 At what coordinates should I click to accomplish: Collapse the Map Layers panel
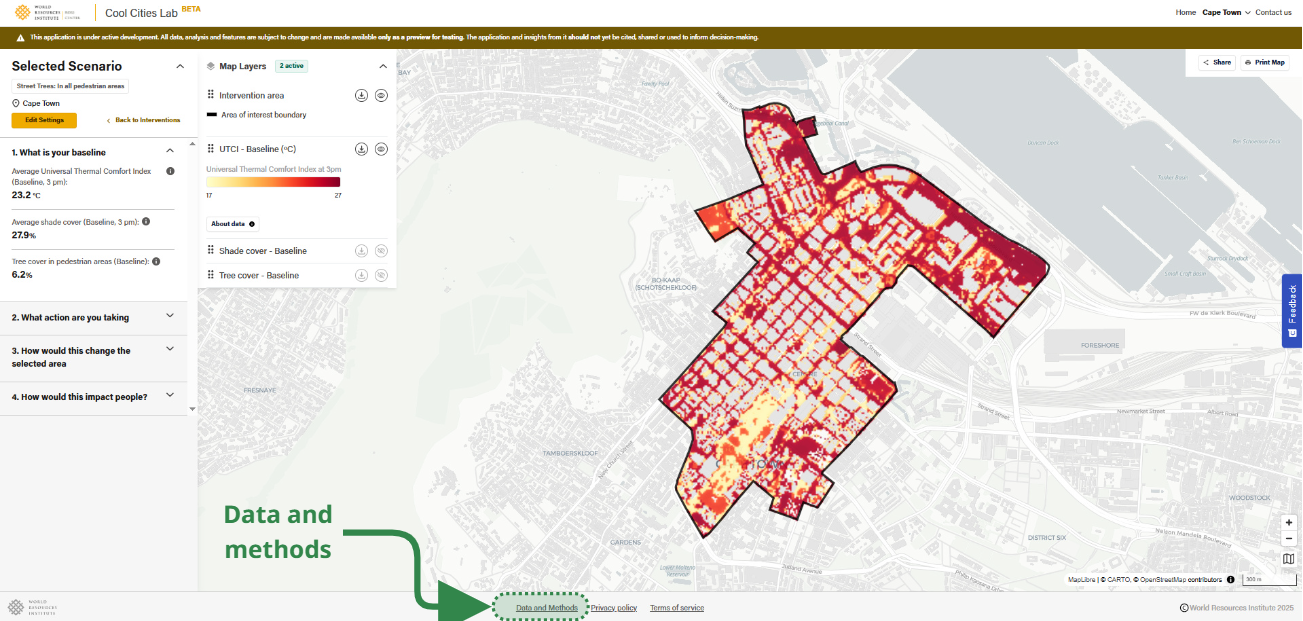382,66
